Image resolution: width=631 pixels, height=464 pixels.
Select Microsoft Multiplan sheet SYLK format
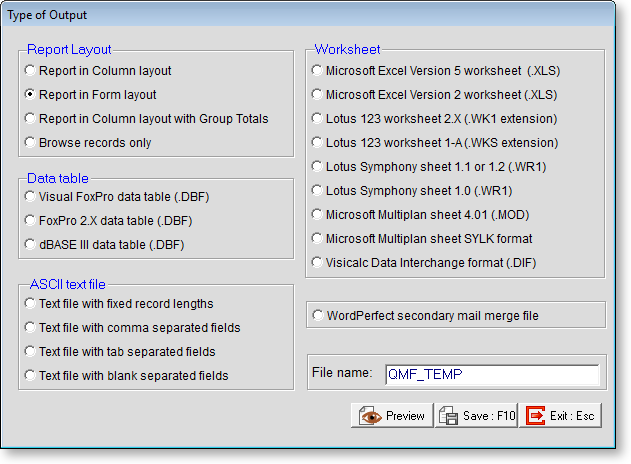click(318, 239)
